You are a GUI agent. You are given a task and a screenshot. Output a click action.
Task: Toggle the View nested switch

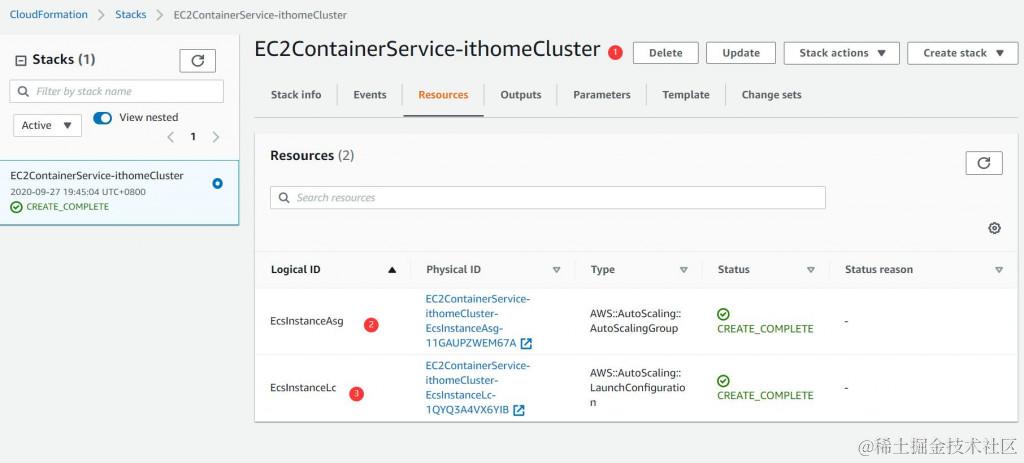pos(103,118)
